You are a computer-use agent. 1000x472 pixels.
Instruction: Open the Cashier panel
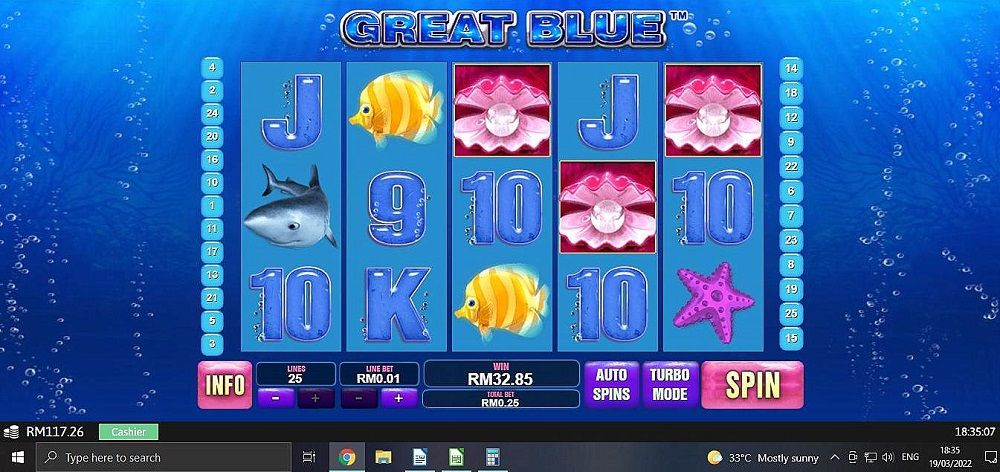[x=129, y=432]
